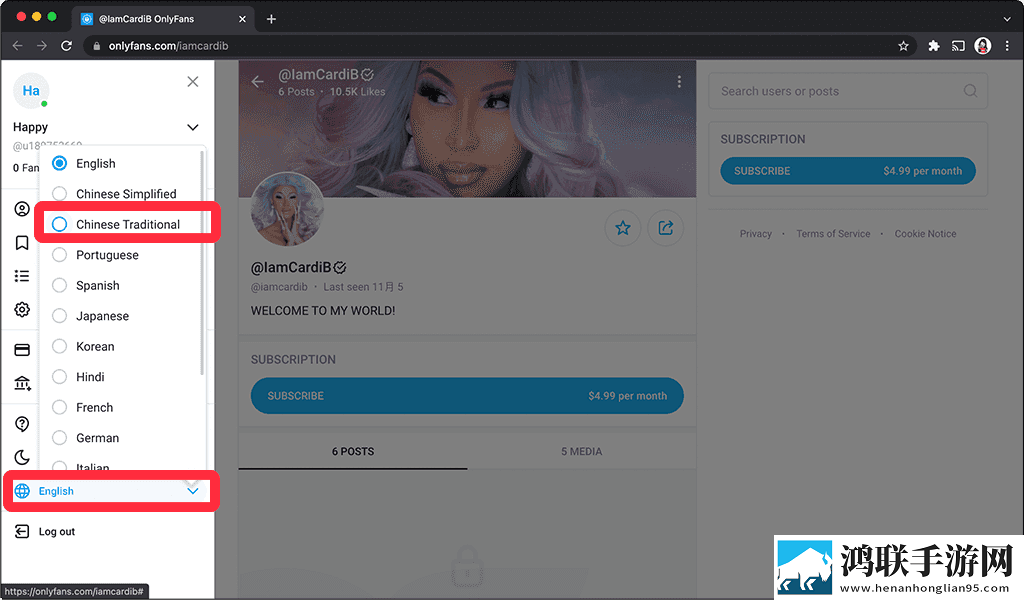1024x600 pixels.
Task: Close the sidebar menu with X
Action: coord(193,82)
